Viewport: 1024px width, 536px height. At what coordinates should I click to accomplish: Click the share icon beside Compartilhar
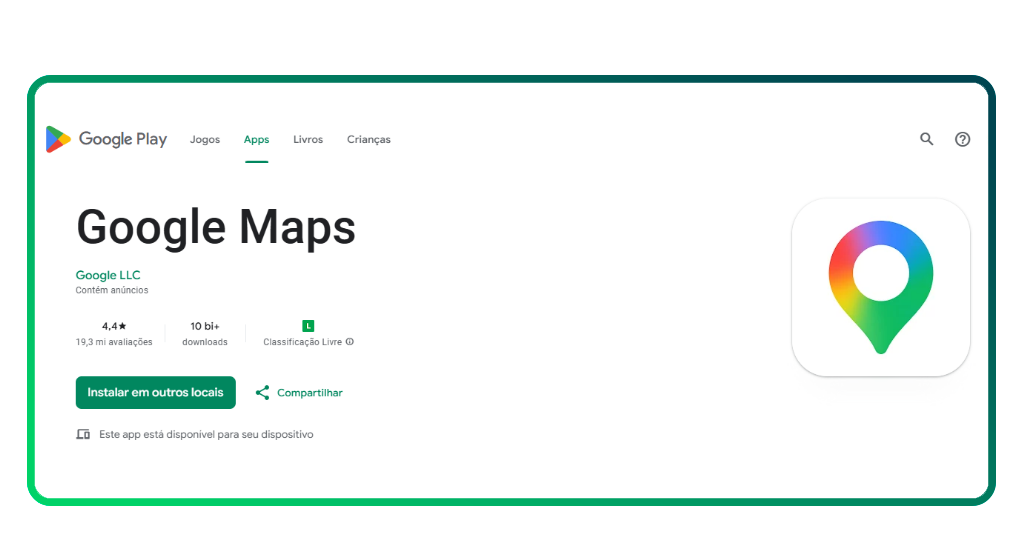coord(263,393)
